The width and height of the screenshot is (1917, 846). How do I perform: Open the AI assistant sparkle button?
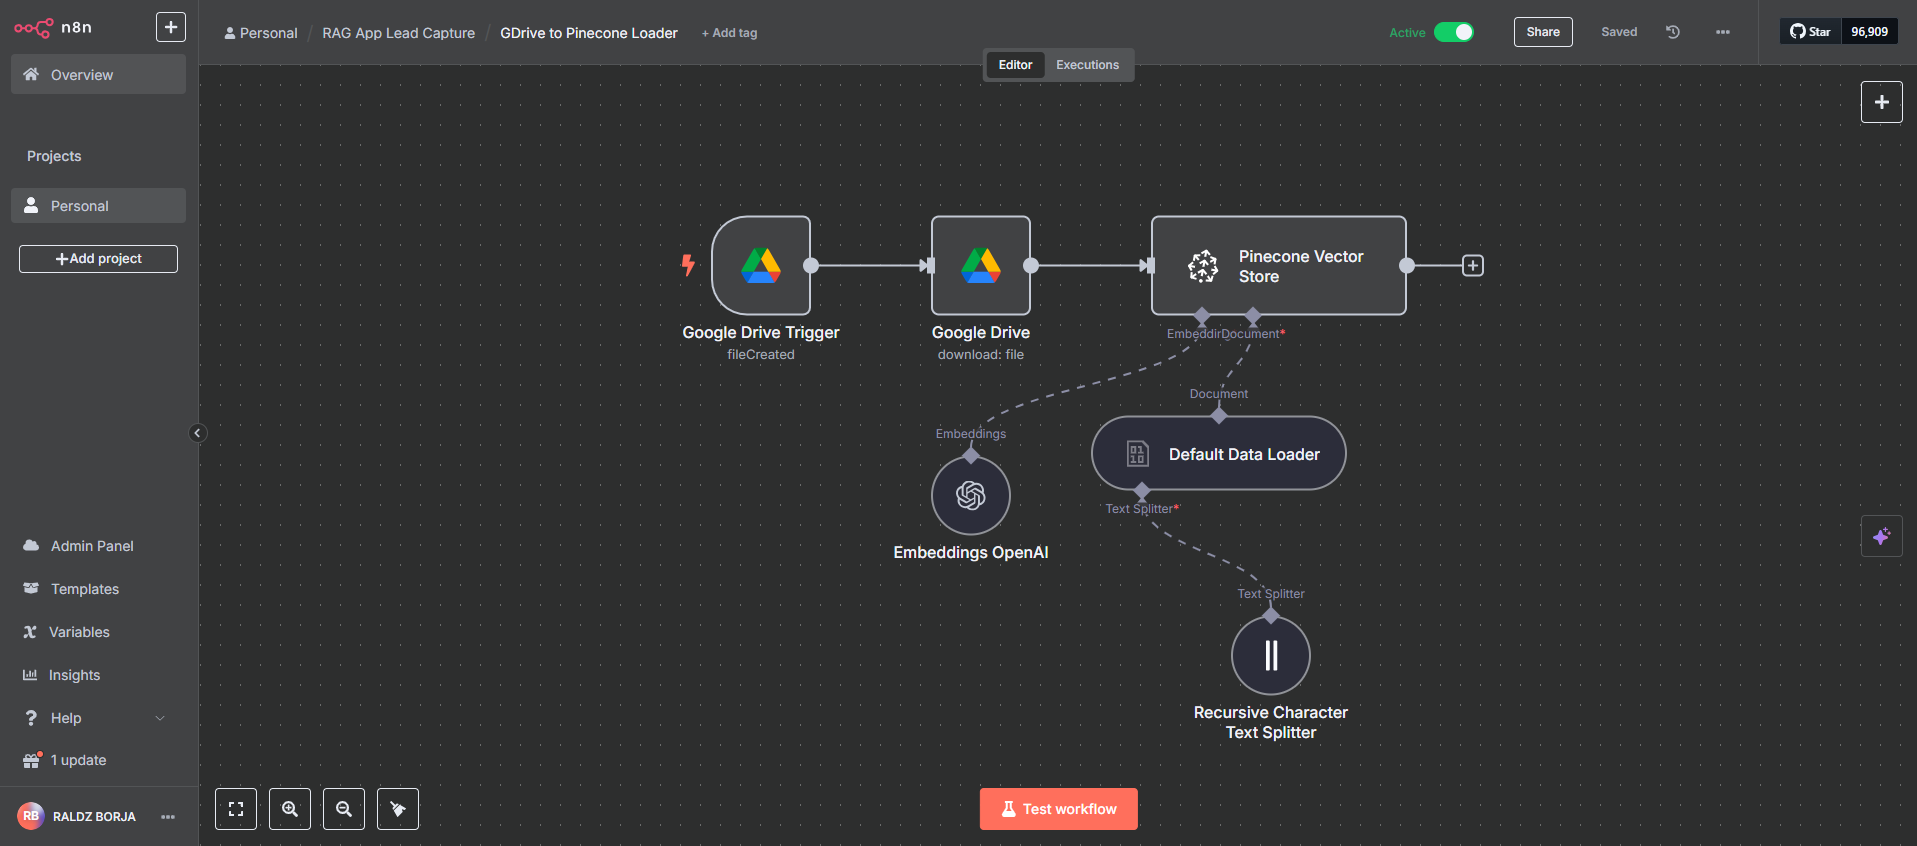tap(1882, 537)
